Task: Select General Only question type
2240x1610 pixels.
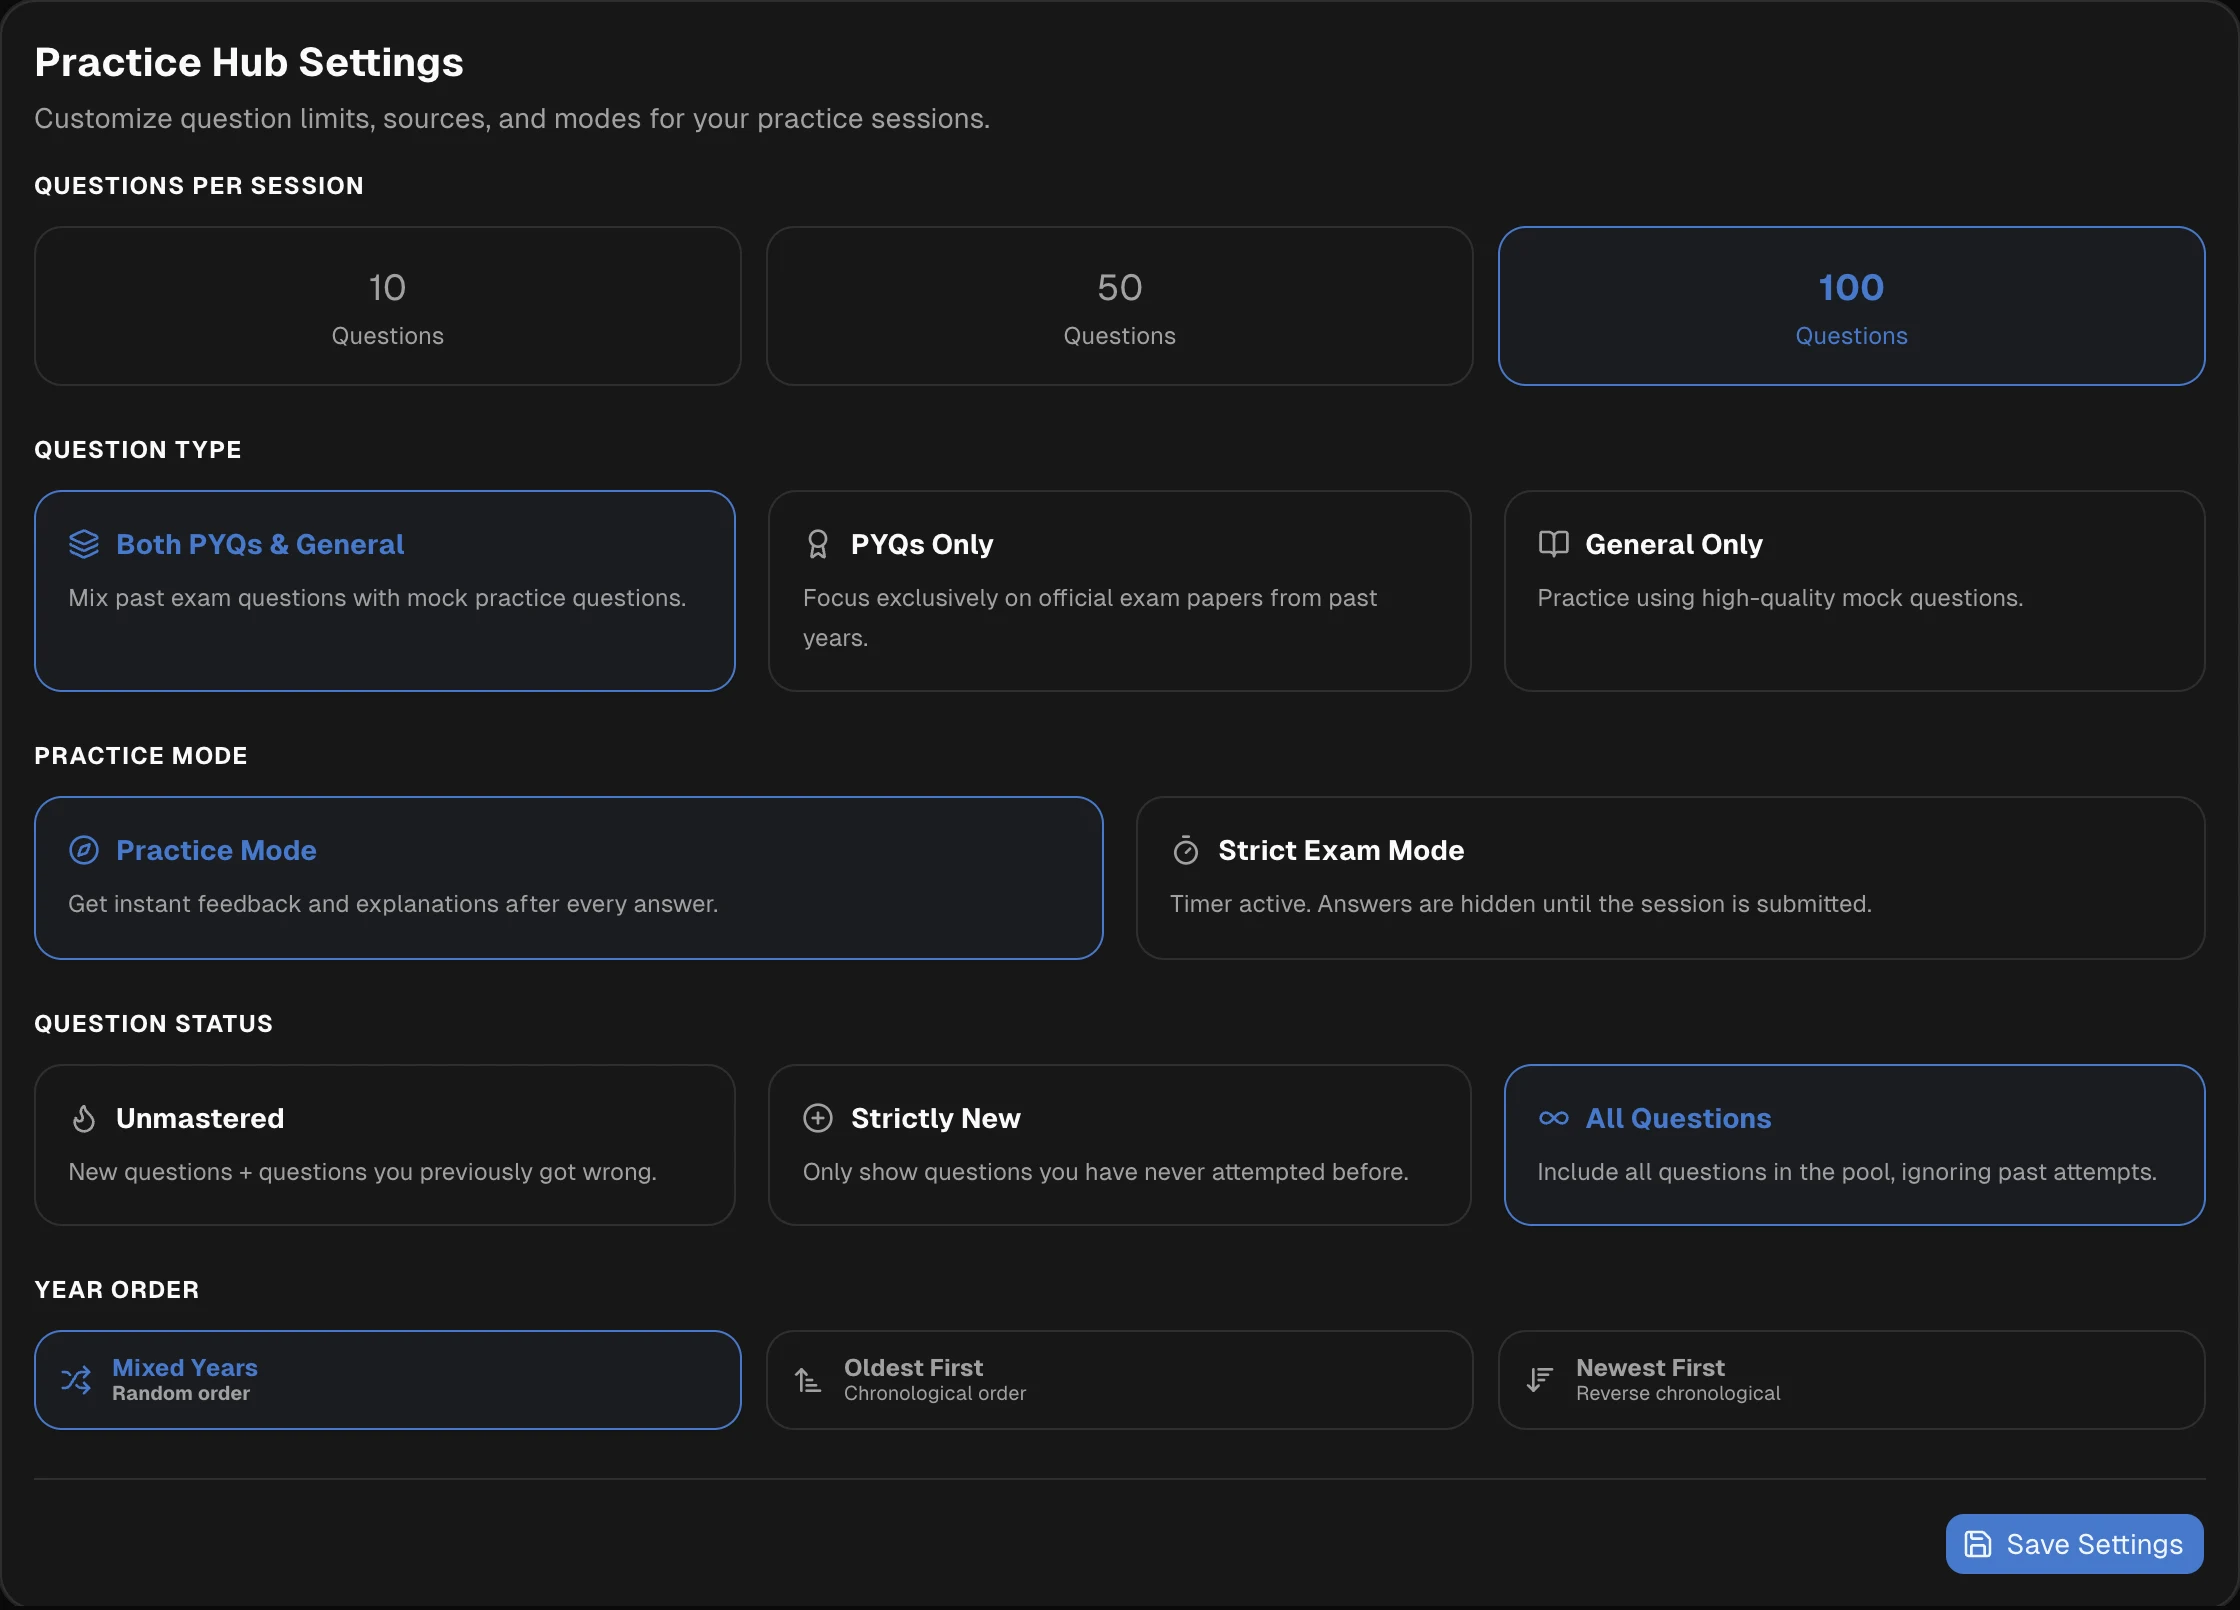Action: point(1854,591)
